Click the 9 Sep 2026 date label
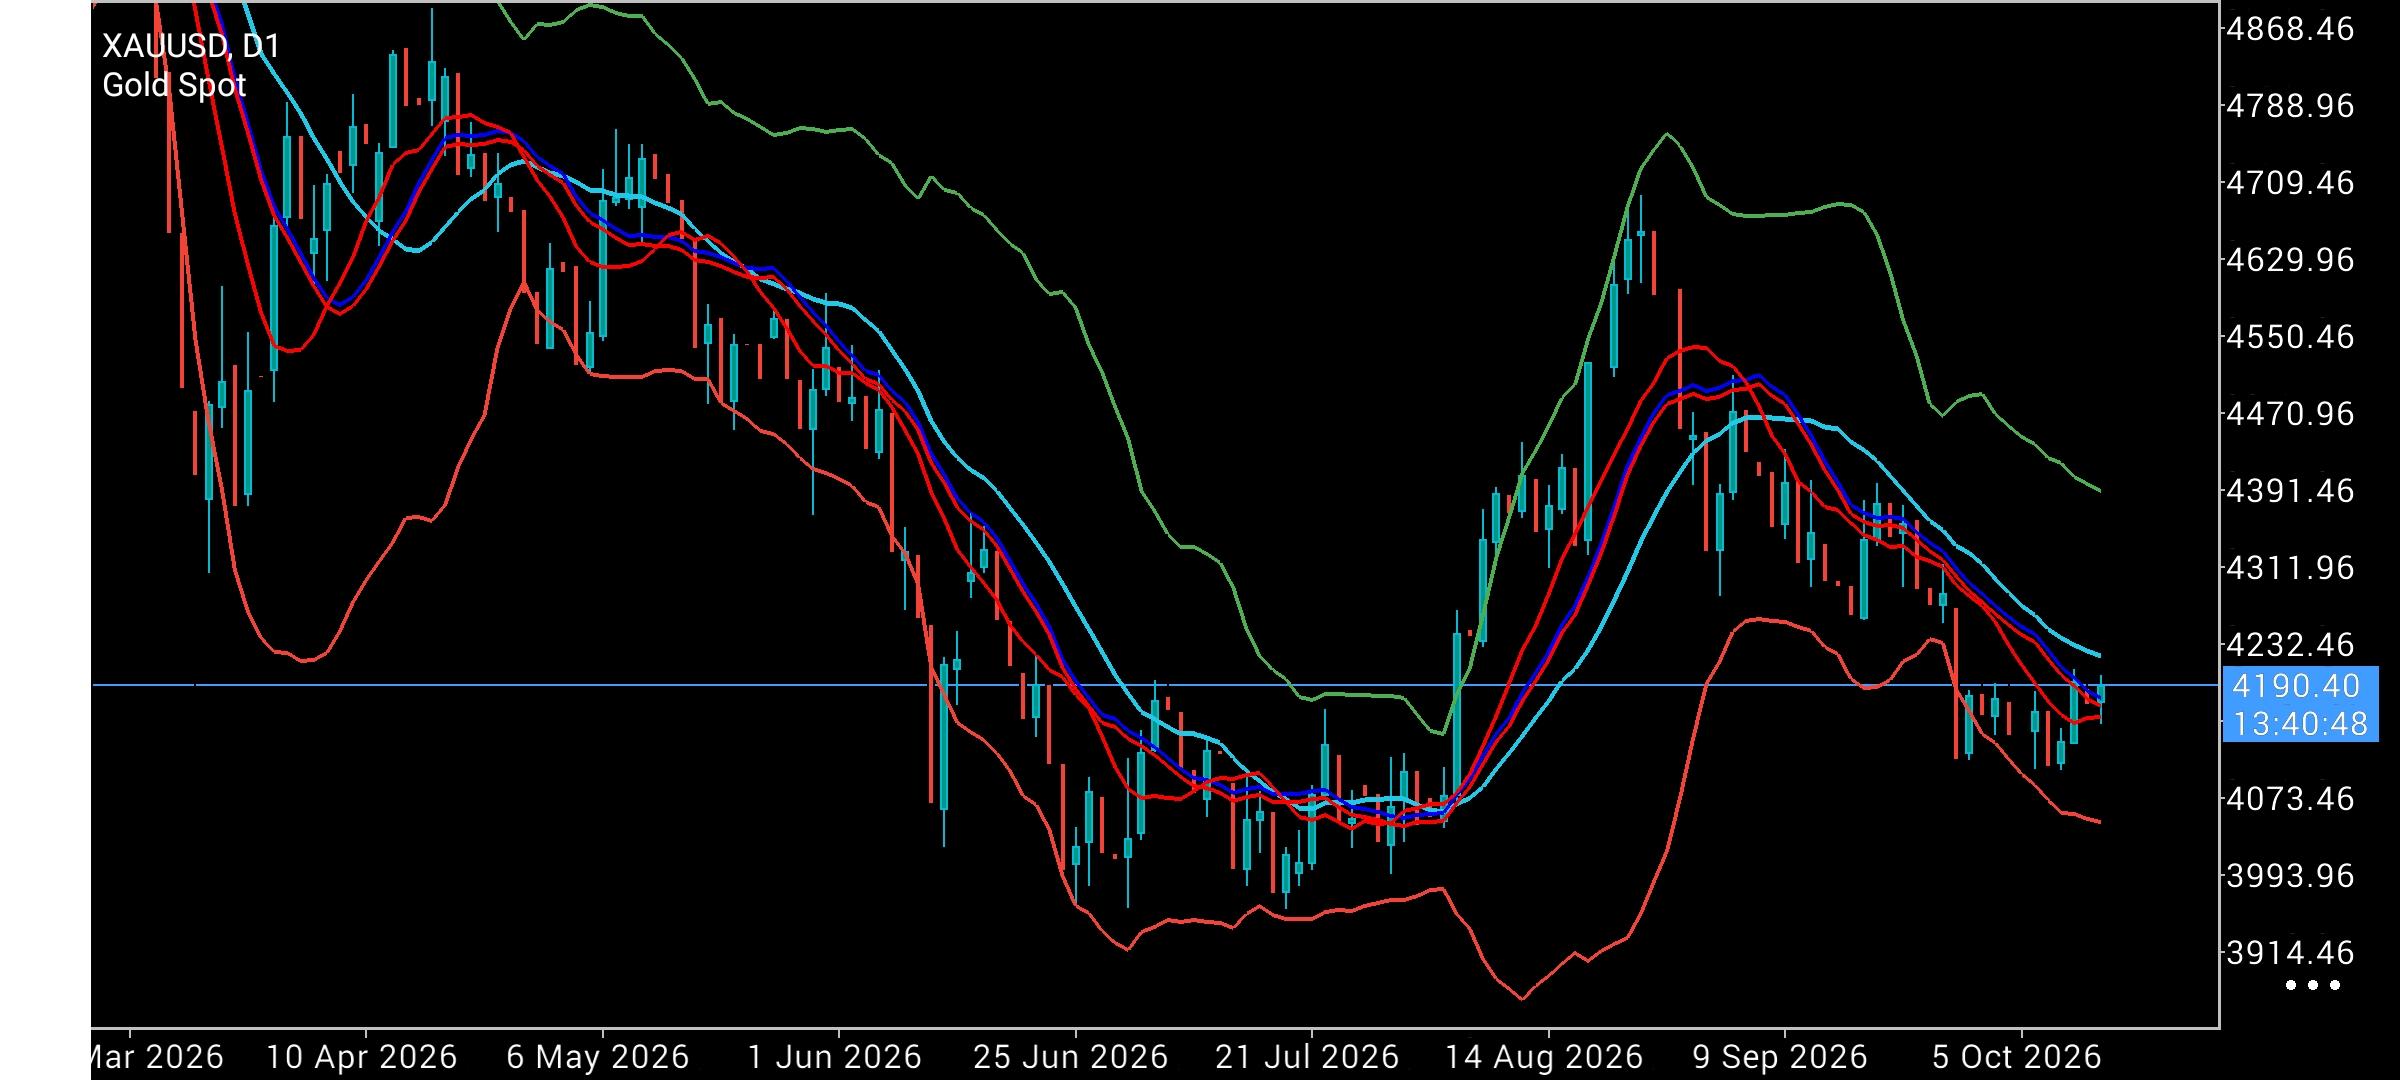 [x=1780, y=1057]
